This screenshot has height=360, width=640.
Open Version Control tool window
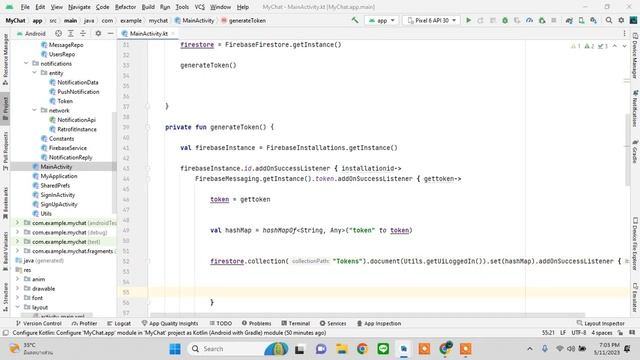pos(38,323)
